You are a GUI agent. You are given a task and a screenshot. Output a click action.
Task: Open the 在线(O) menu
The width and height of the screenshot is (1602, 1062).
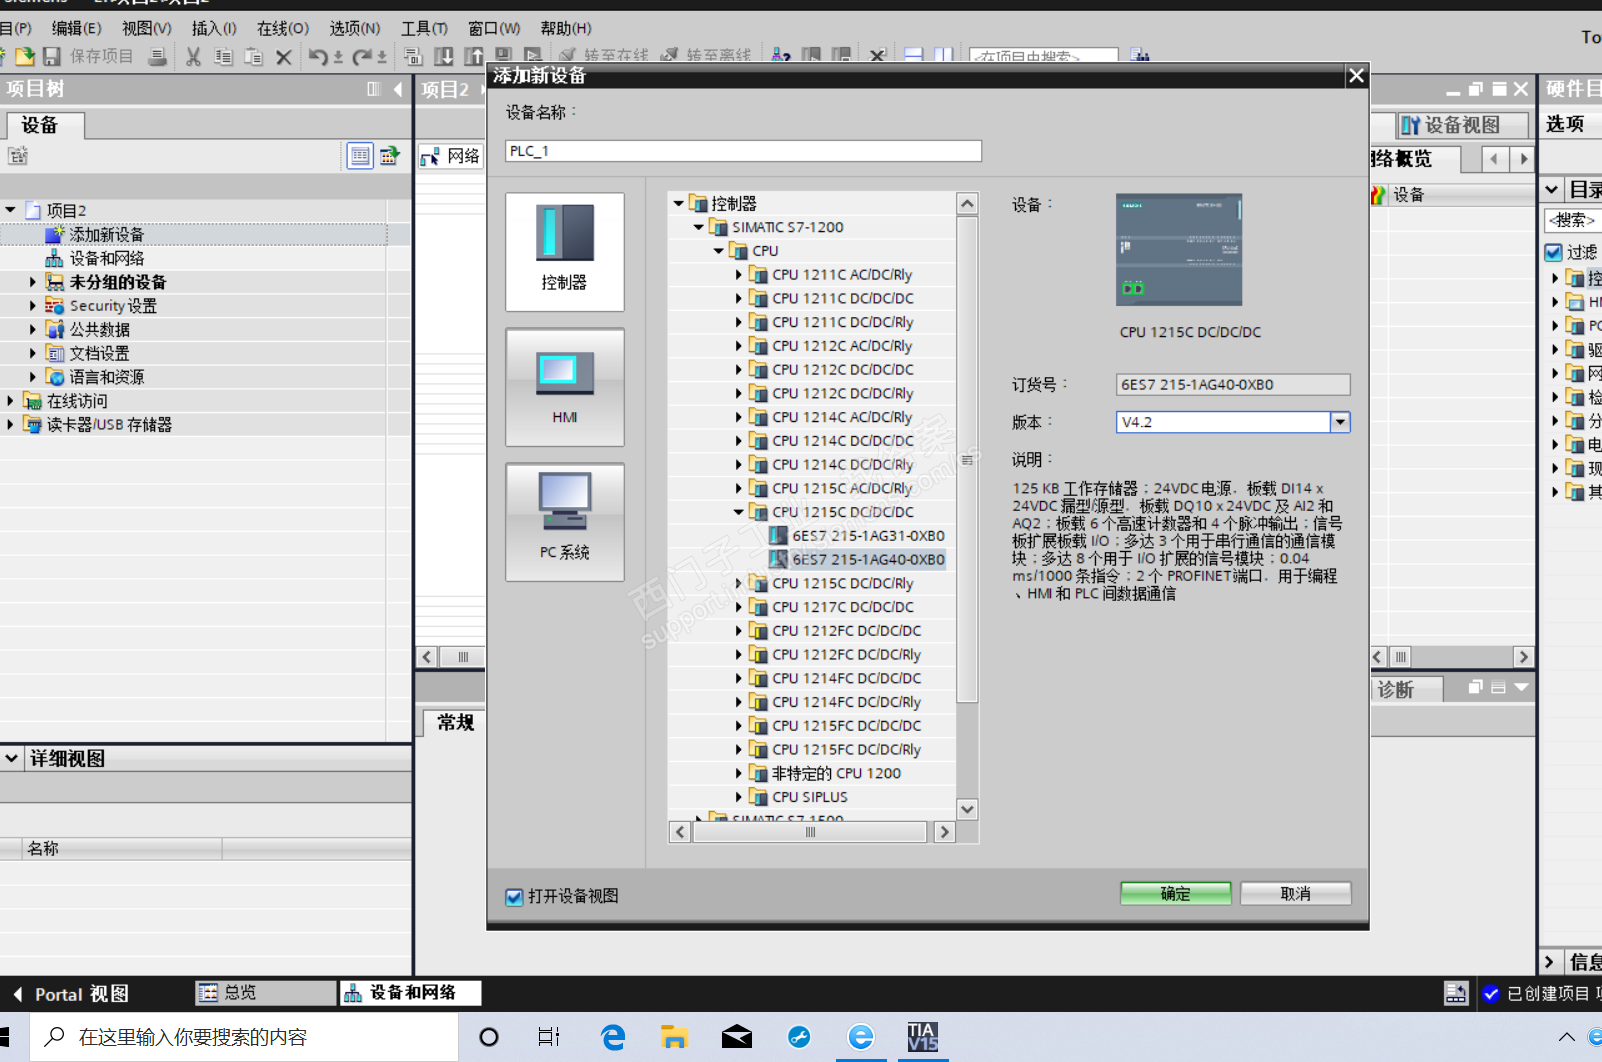[283, 28]
